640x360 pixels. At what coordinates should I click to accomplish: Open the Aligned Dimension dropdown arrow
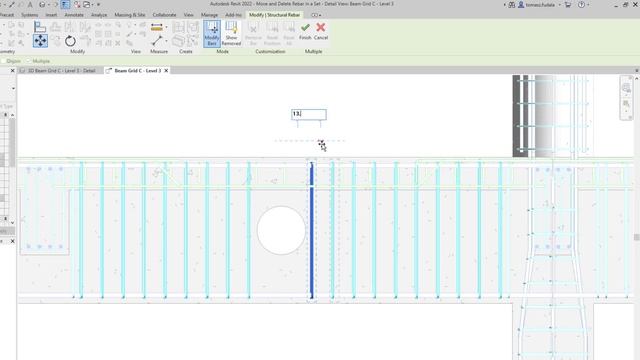point(167,27)
